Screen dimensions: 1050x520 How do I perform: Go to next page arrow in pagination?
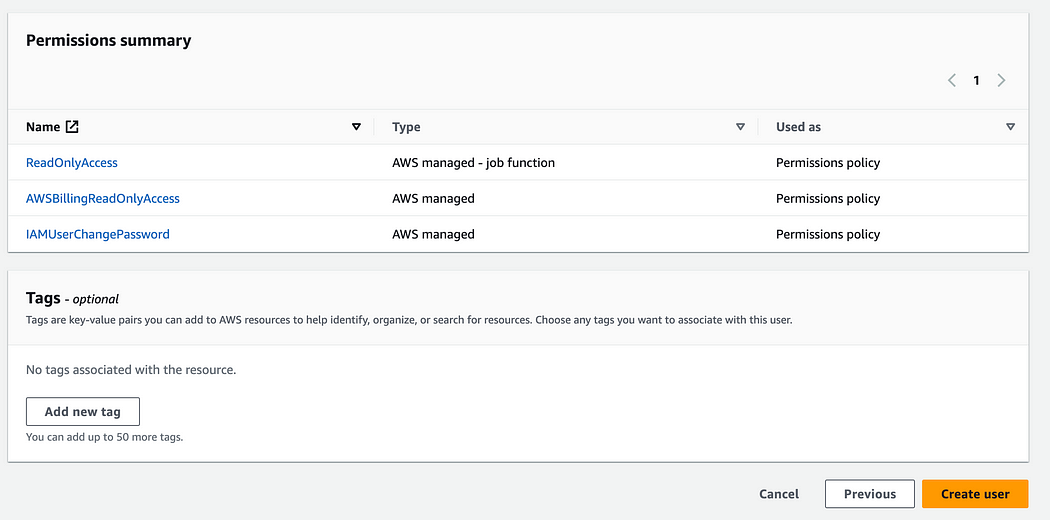(1001, 80)
